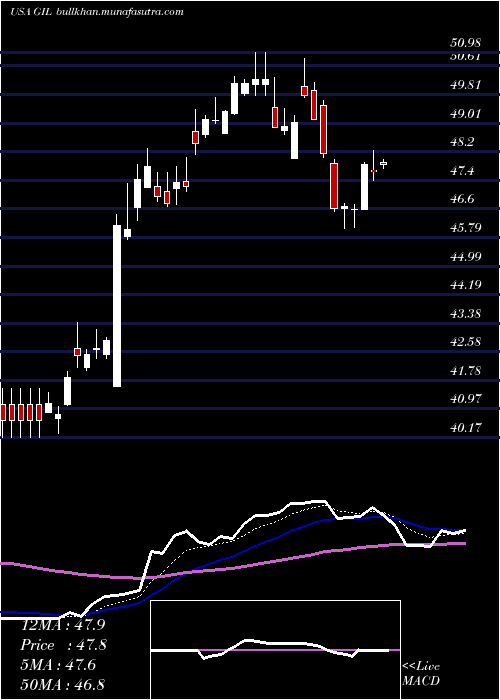Click the 45.79 price axis label
This screenshot has height=700, width=500.
coord(465,228)
